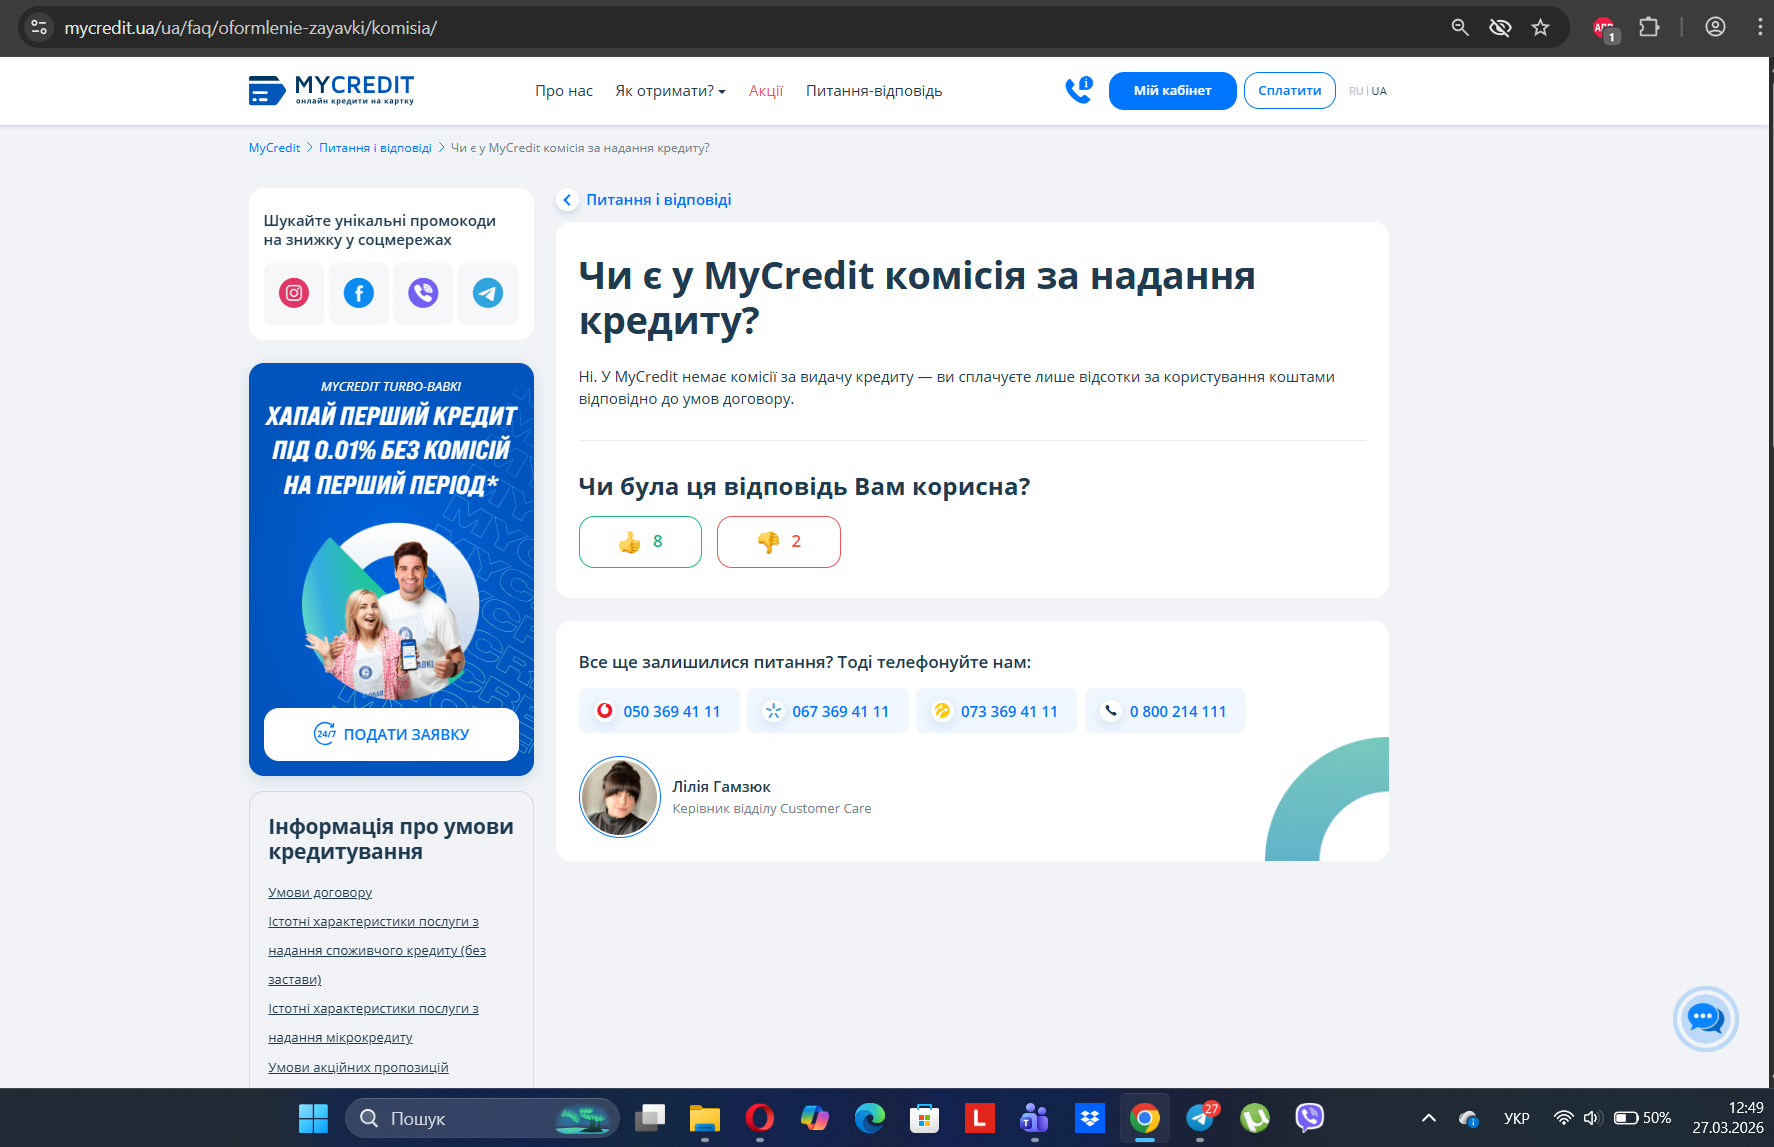
Task: Open Telegram from the taskbar
Action: [1200, 1118]
